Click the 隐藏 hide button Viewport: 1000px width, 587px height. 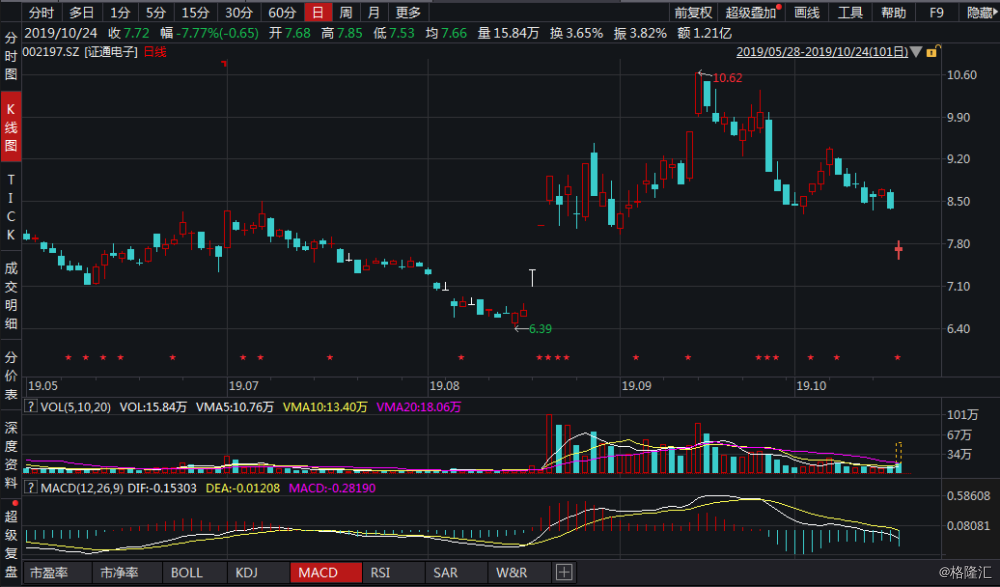[x=982, y=12]
